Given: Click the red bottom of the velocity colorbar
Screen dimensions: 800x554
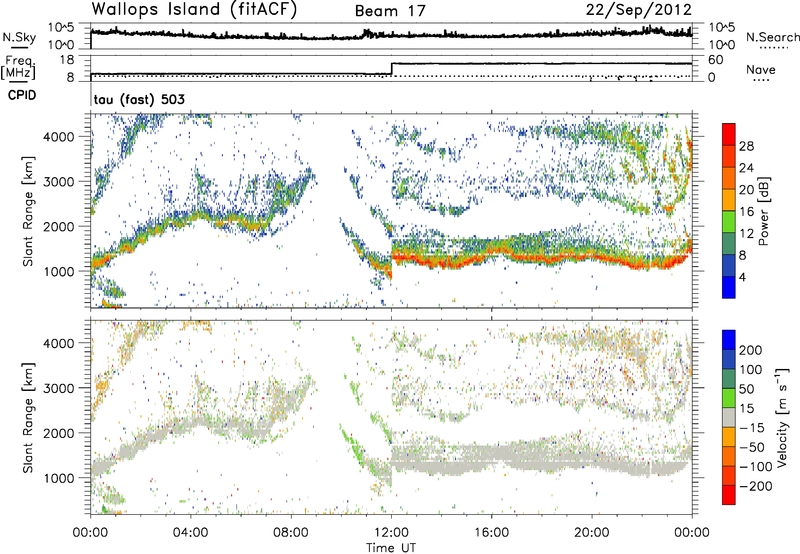Looking at the screenshot, I should click(x=729, y=495).
